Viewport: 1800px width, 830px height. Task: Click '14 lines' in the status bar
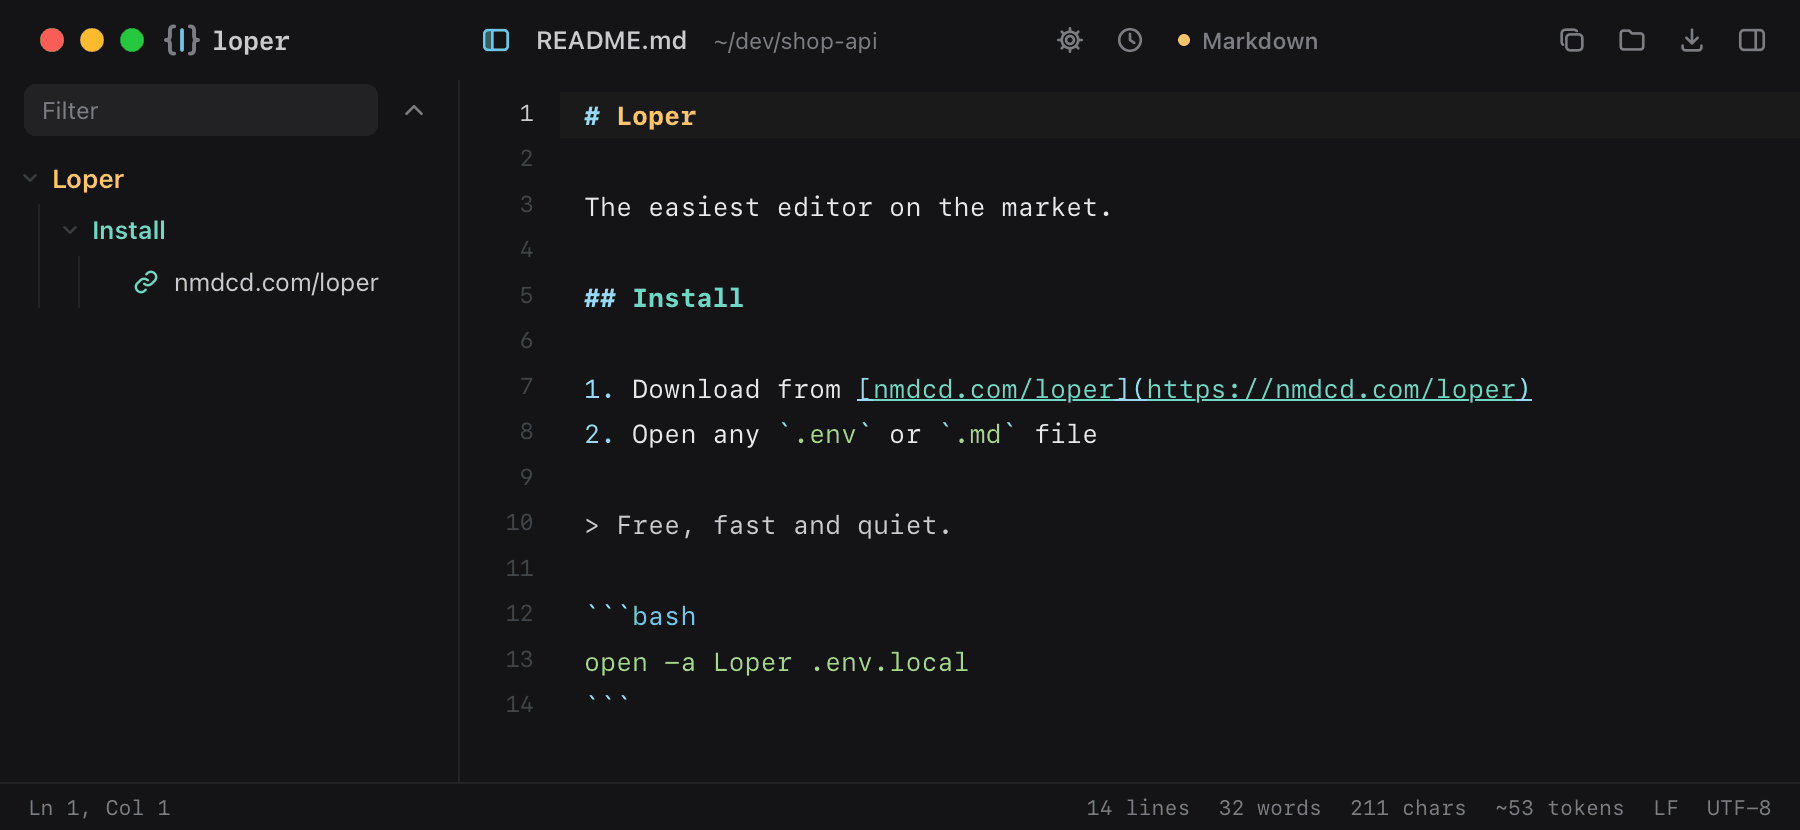(x=1138, y=807)
